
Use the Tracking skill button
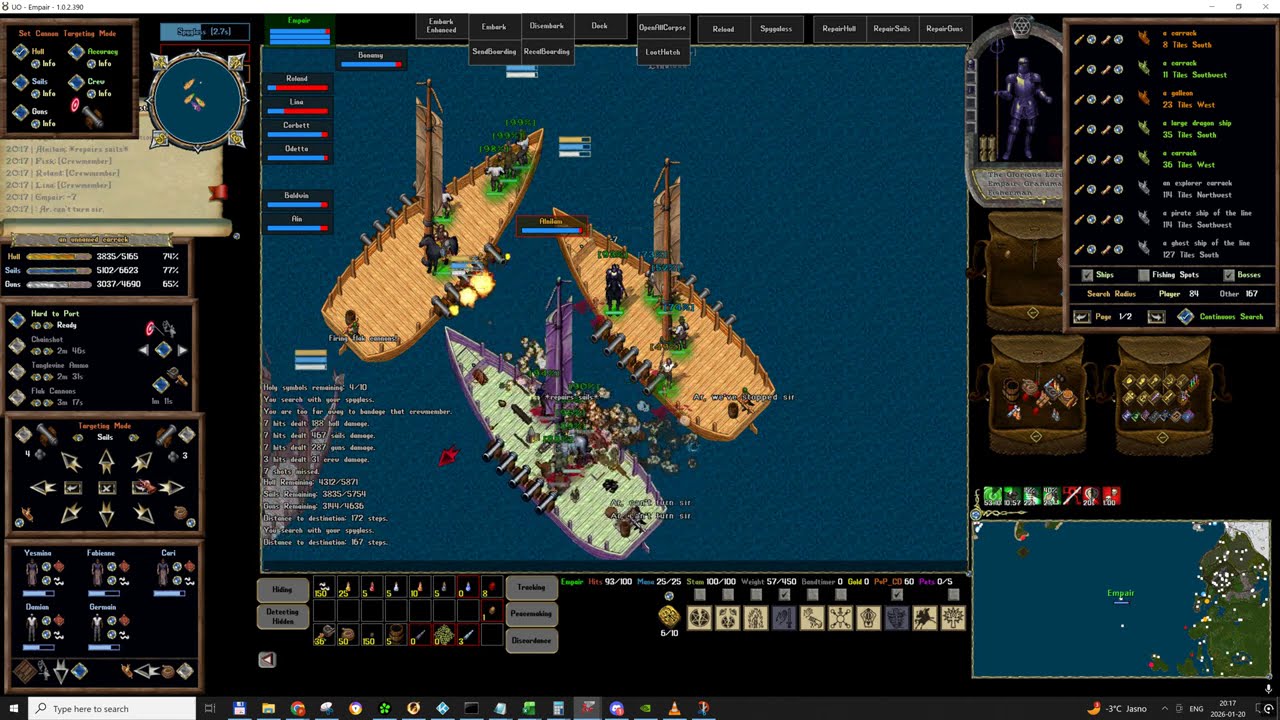click(531, 588)
